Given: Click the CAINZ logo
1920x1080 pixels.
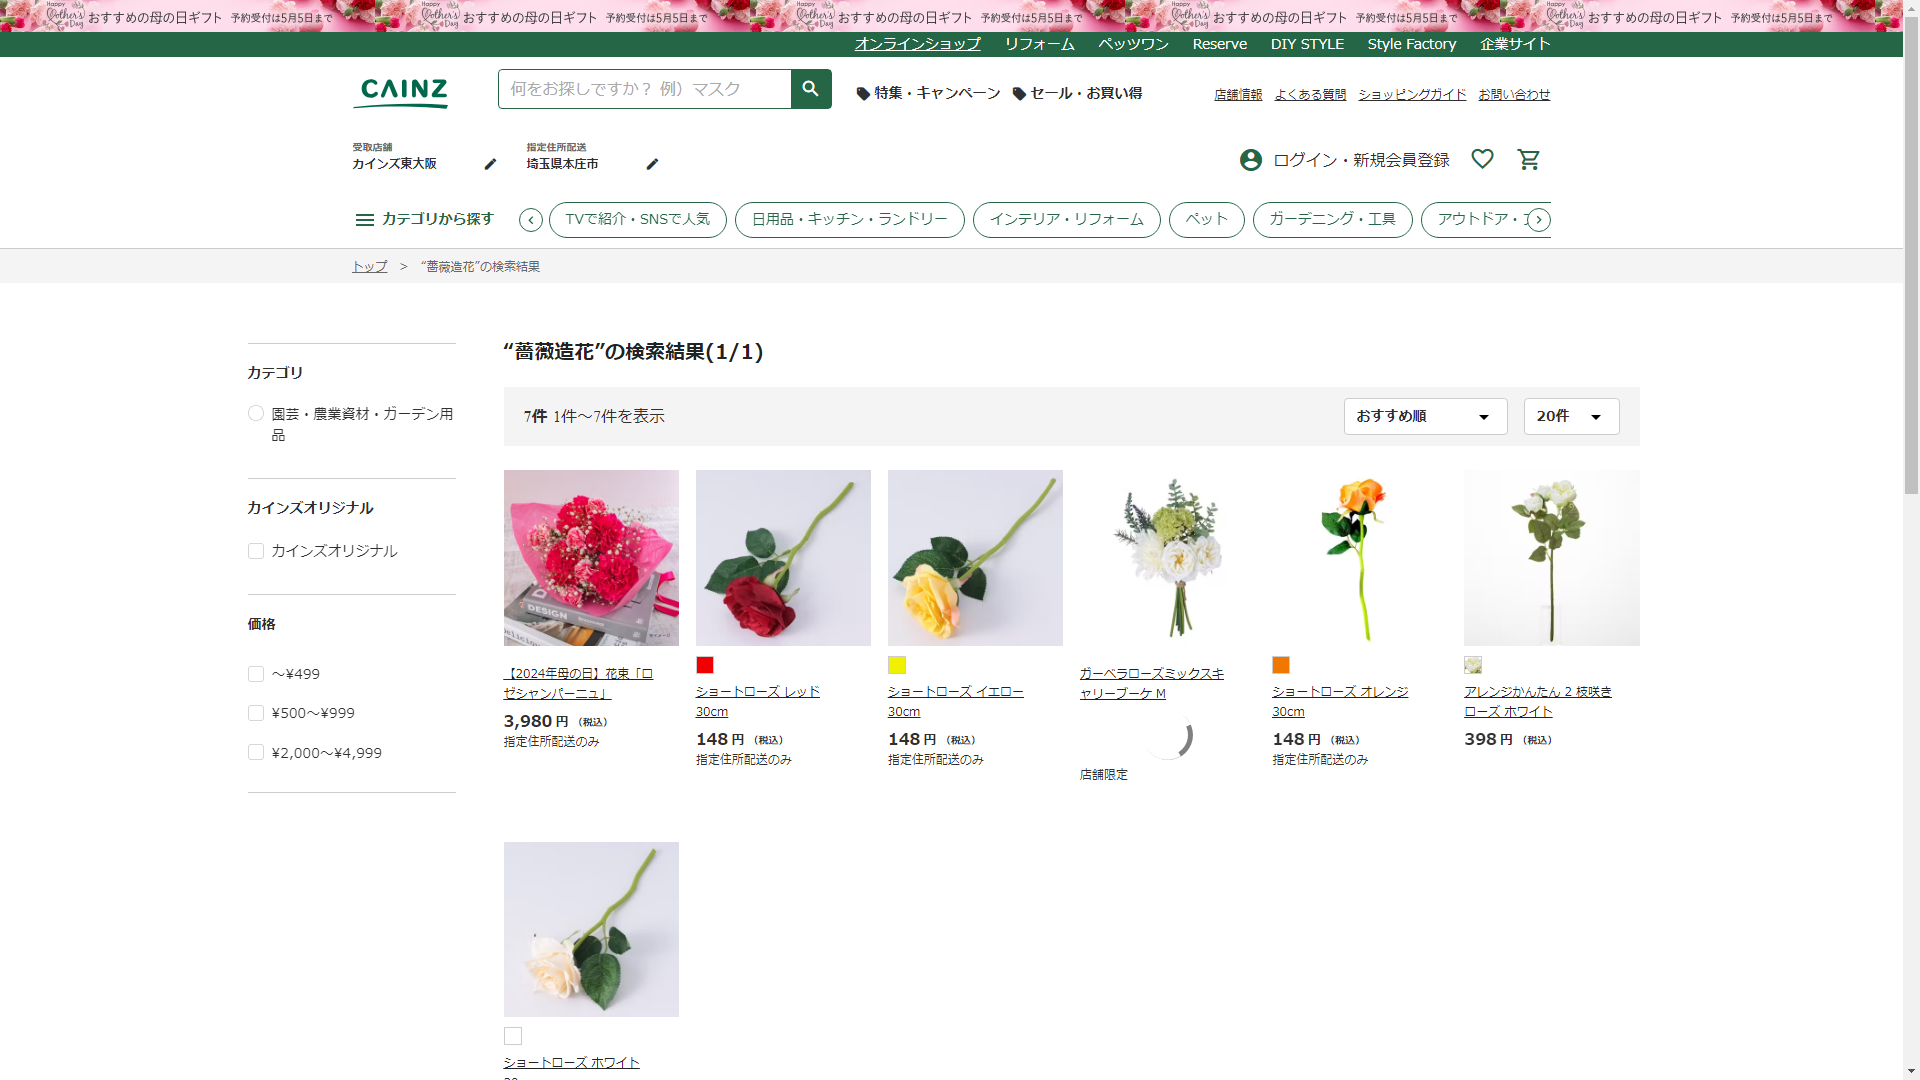Looking at the screenshot, I should pyautogui.click(x=402, y=92).
